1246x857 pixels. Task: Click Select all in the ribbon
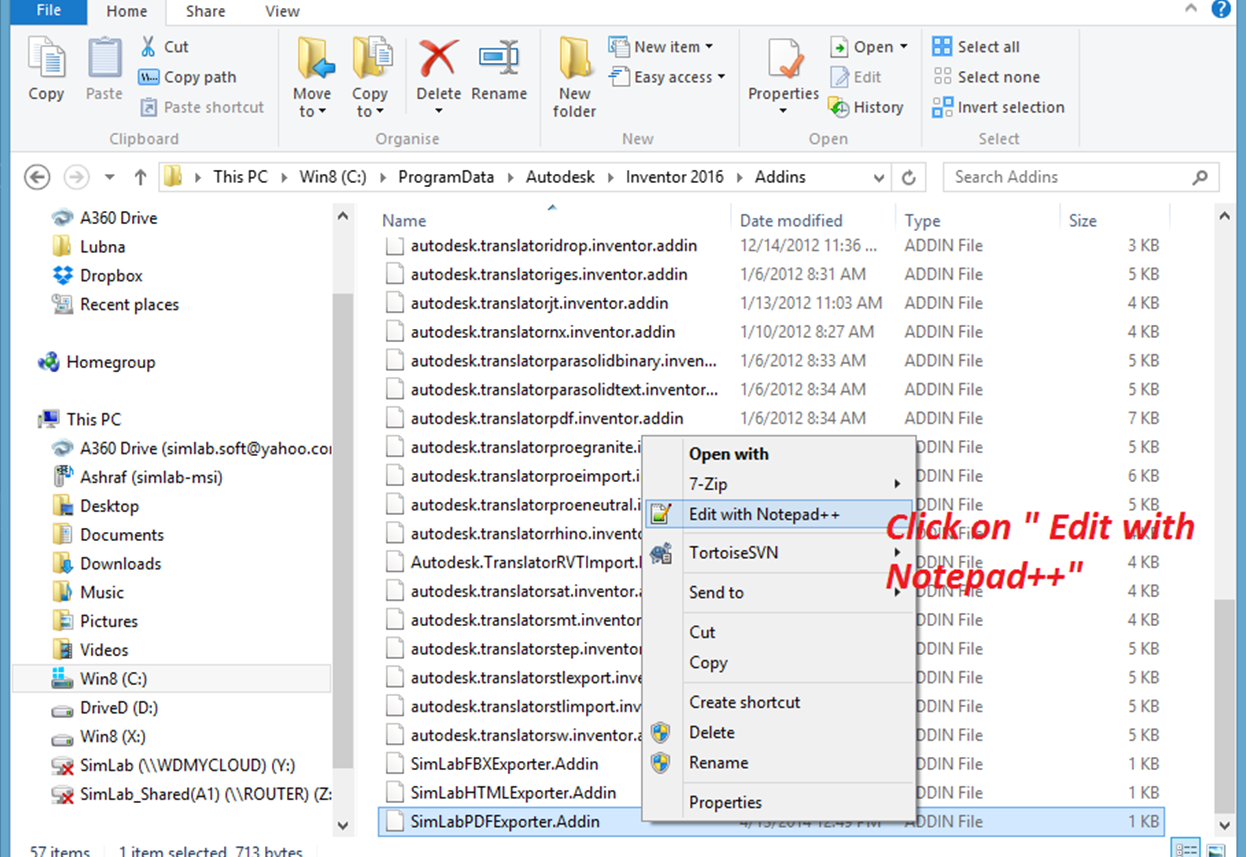976,46
